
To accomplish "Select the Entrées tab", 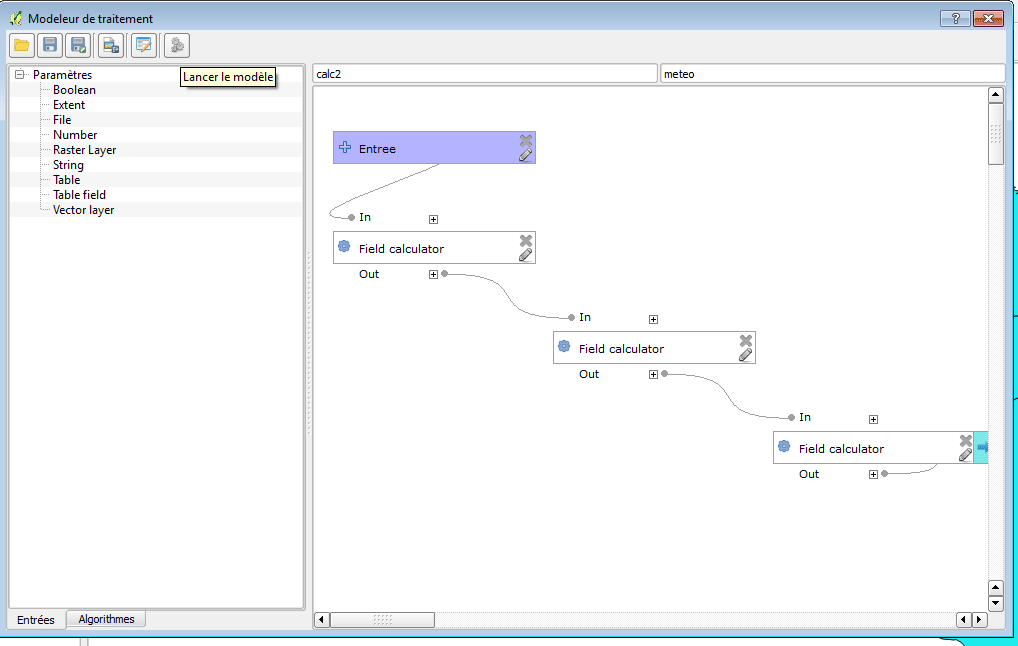I will pos(36,620).
